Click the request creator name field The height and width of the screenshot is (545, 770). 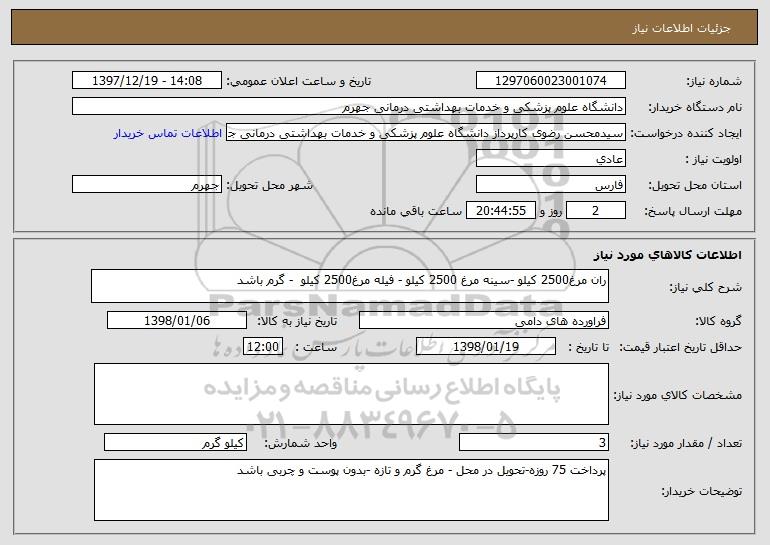coord(426,133)
